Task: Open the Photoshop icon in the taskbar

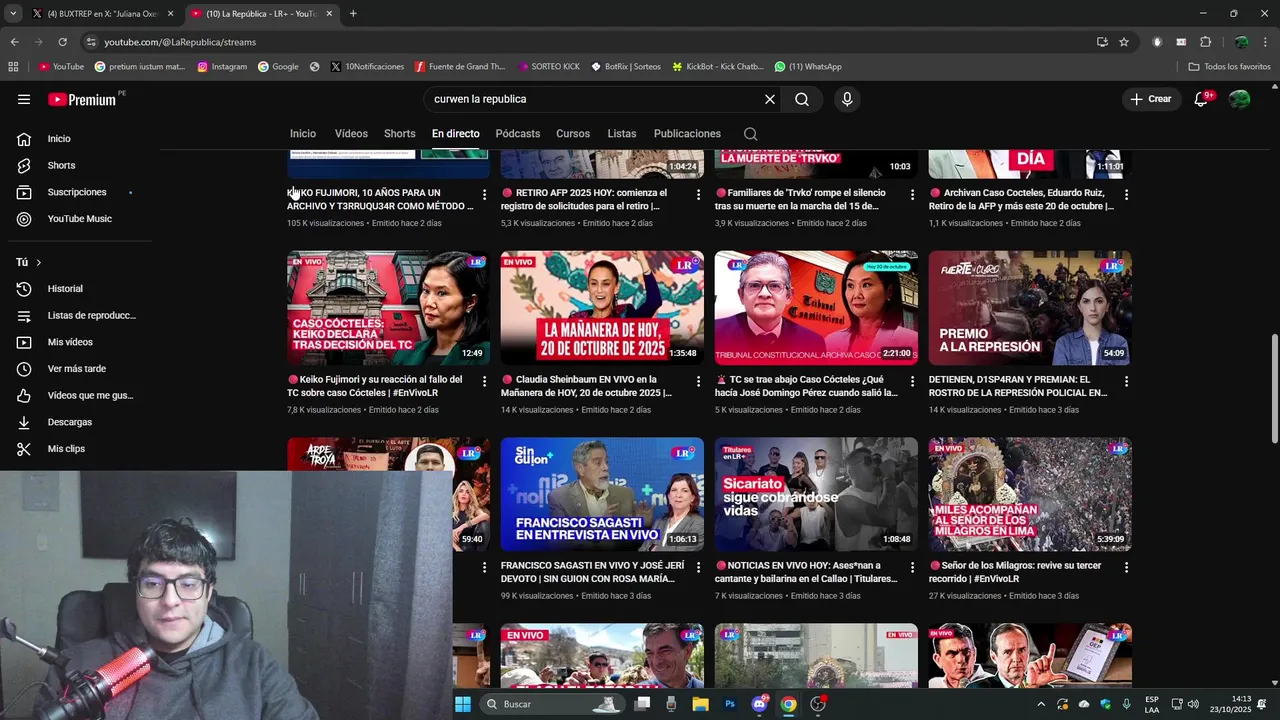Action: point(730,704)
